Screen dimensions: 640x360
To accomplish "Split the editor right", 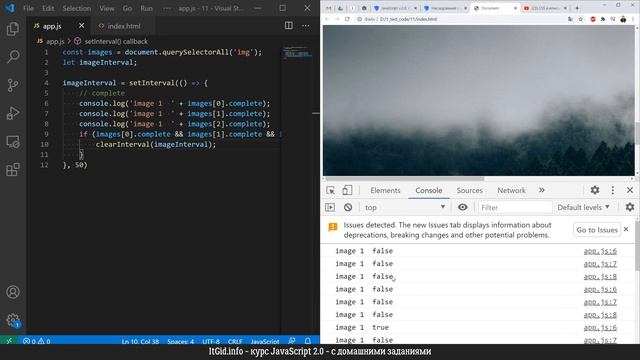I will (x=289, y=25).
